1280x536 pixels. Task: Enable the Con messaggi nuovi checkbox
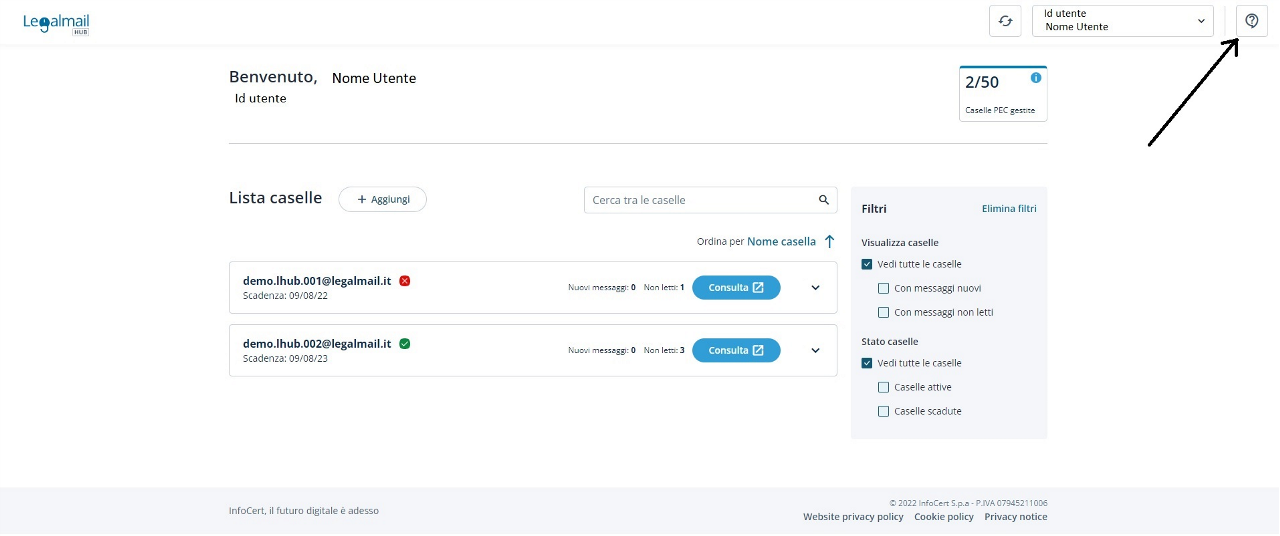click(883, 288)
